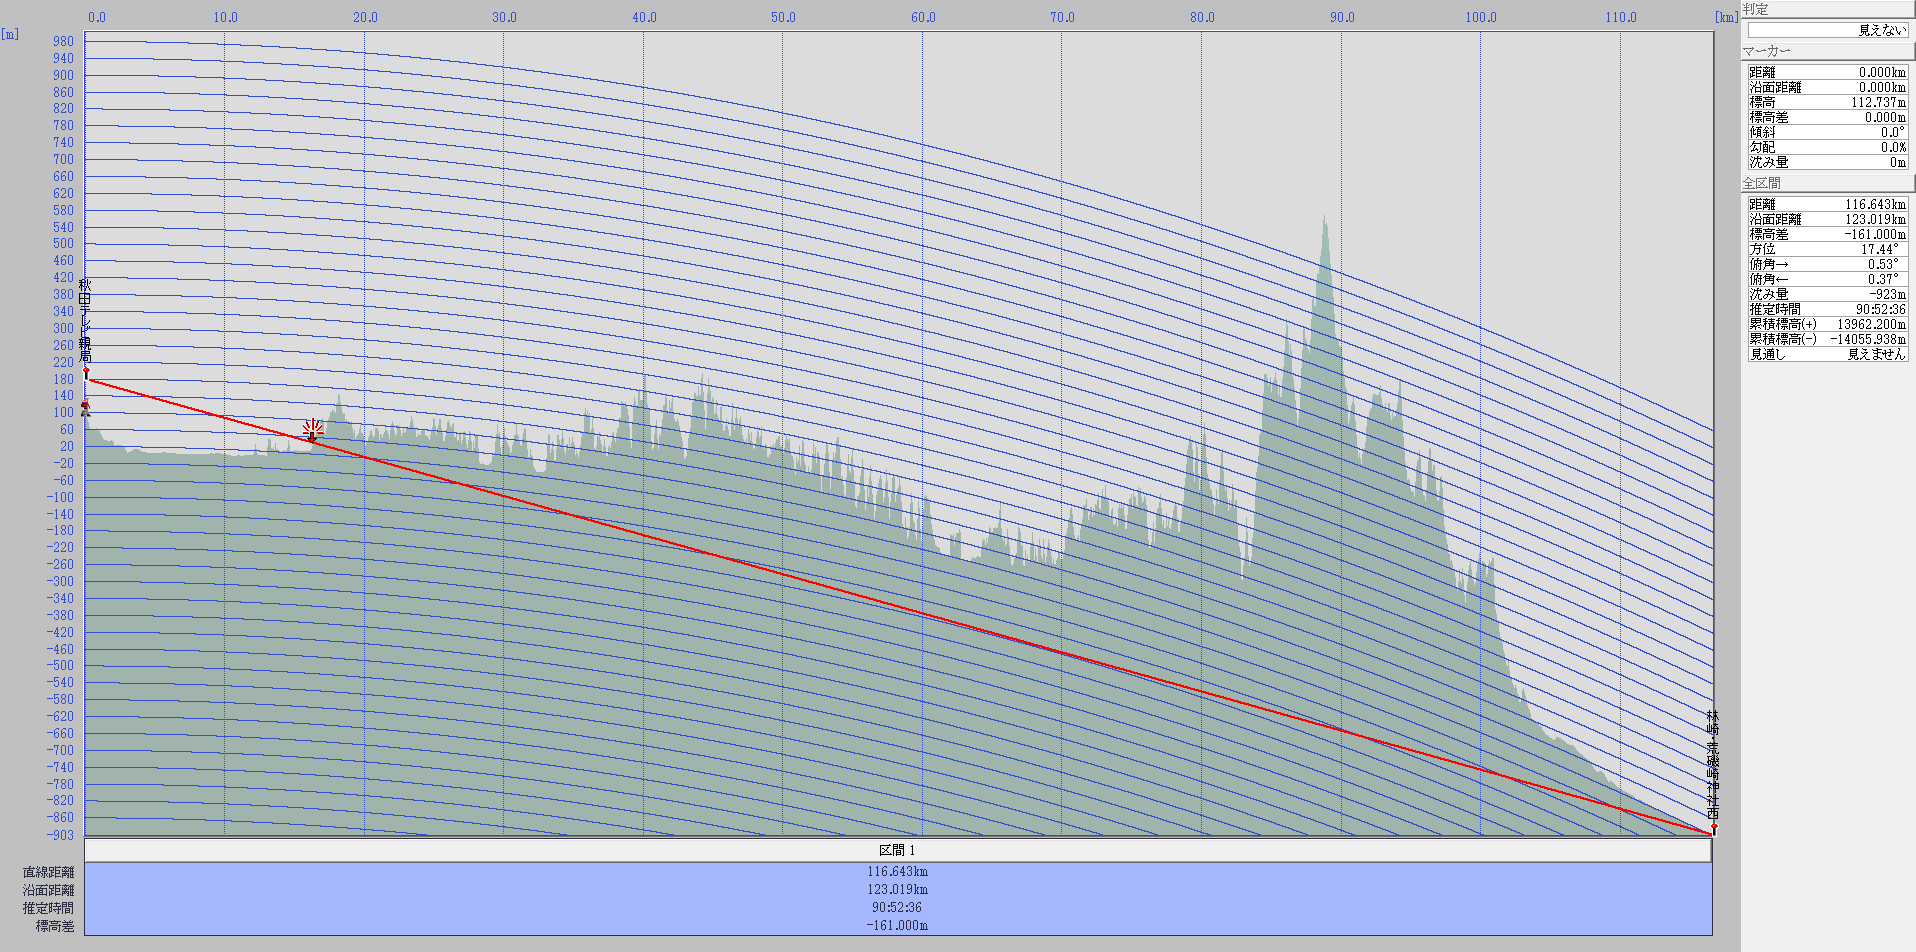Select the 方位 17.44° row
Screen dimensions: 1916x952
click(x=1827, y=249)
